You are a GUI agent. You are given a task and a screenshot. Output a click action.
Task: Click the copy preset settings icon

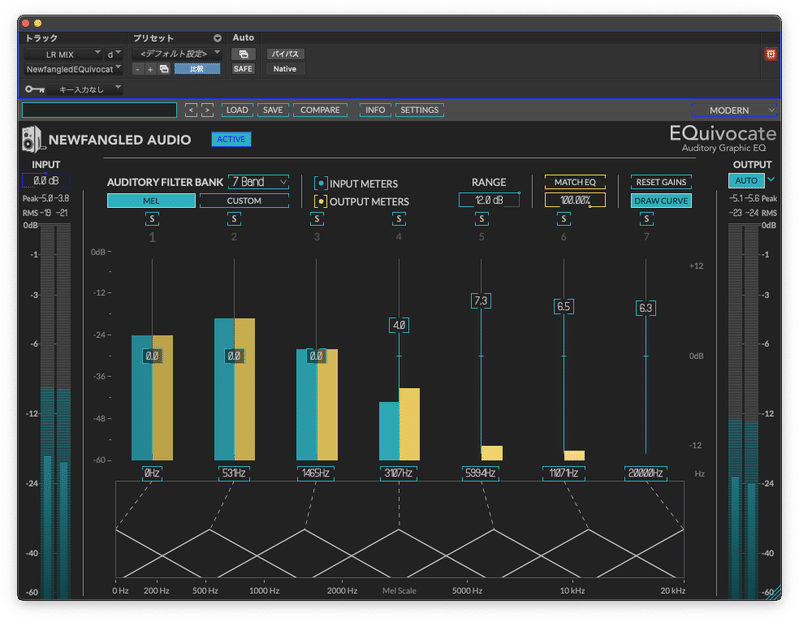coord(164,69)
